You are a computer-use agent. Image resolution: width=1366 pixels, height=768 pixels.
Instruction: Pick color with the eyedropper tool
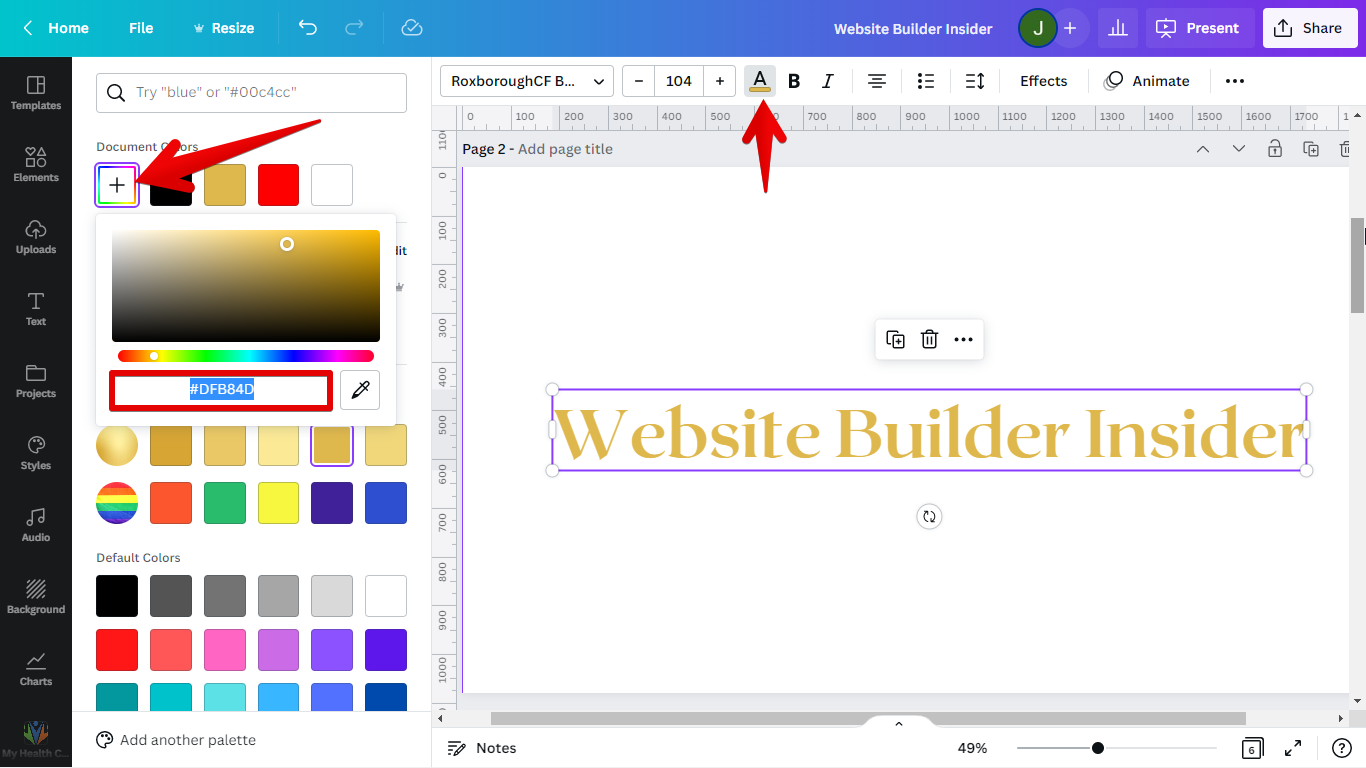click(360, 390)
